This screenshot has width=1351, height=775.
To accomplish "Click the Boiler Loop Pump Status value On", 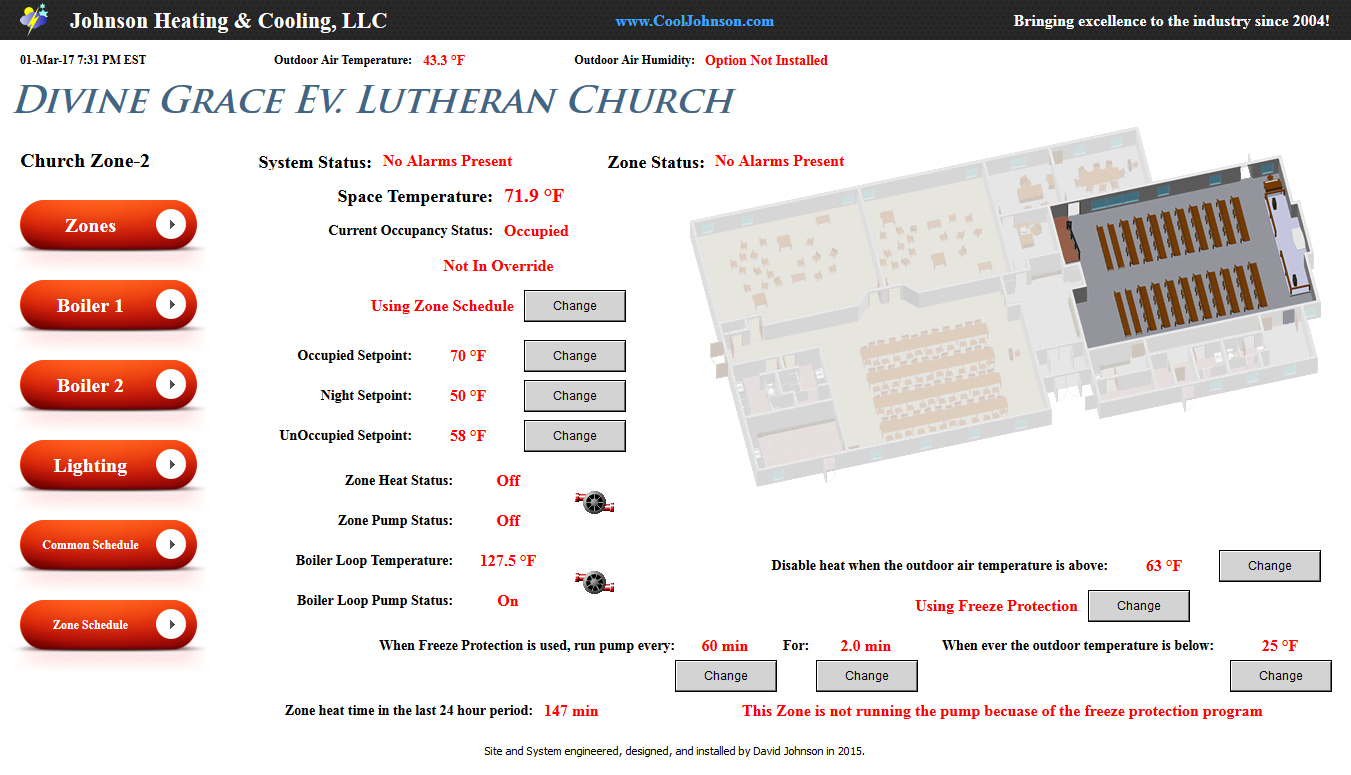I will (x=508, y=601).
